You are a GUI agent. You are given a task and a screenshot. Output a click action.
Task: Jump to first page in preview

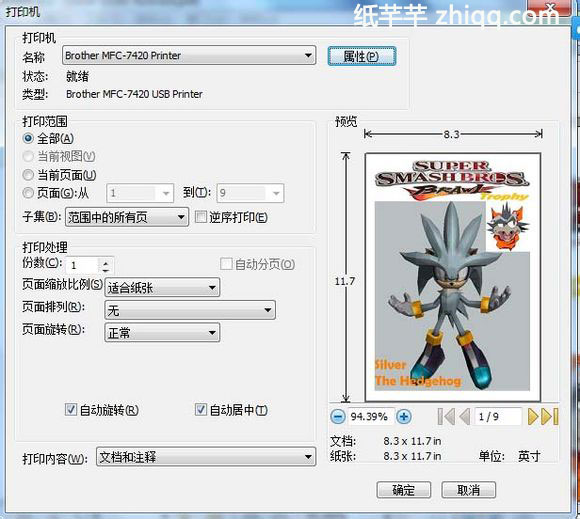point(446,417)
